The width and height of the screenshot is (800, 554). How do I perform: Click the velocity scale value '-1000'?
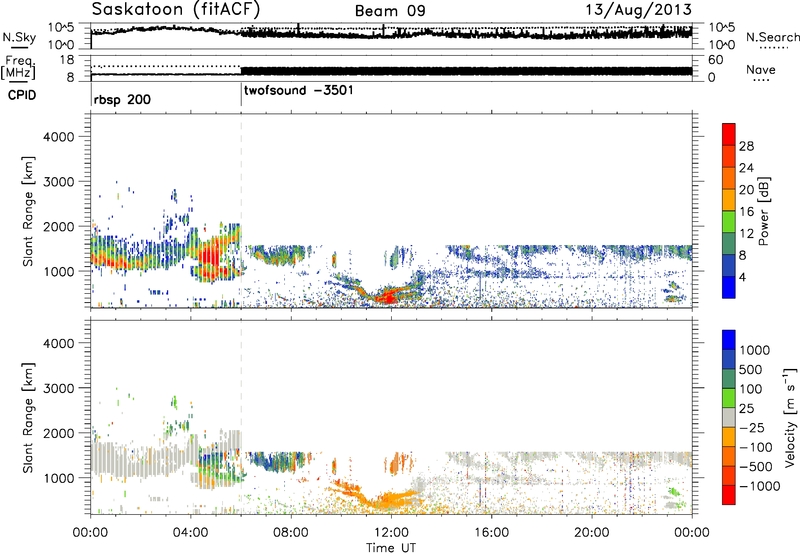(759, 486)
